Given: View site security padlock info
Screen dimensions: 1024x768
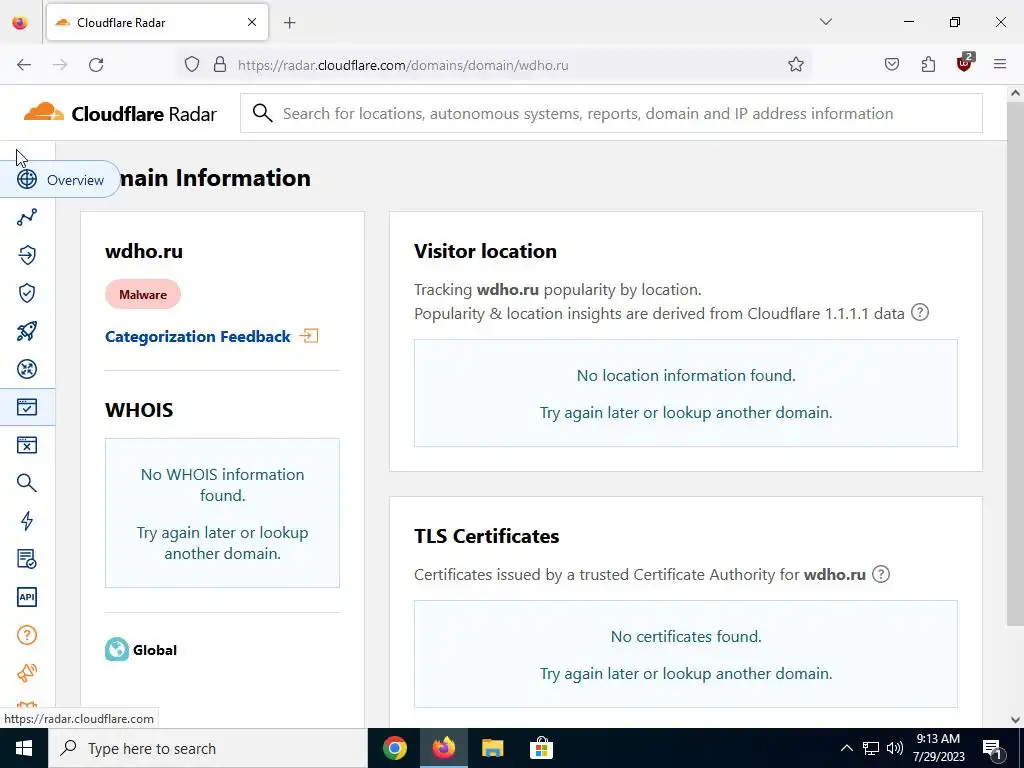Looking at the screenshot, I should click(x=220, y=65).
